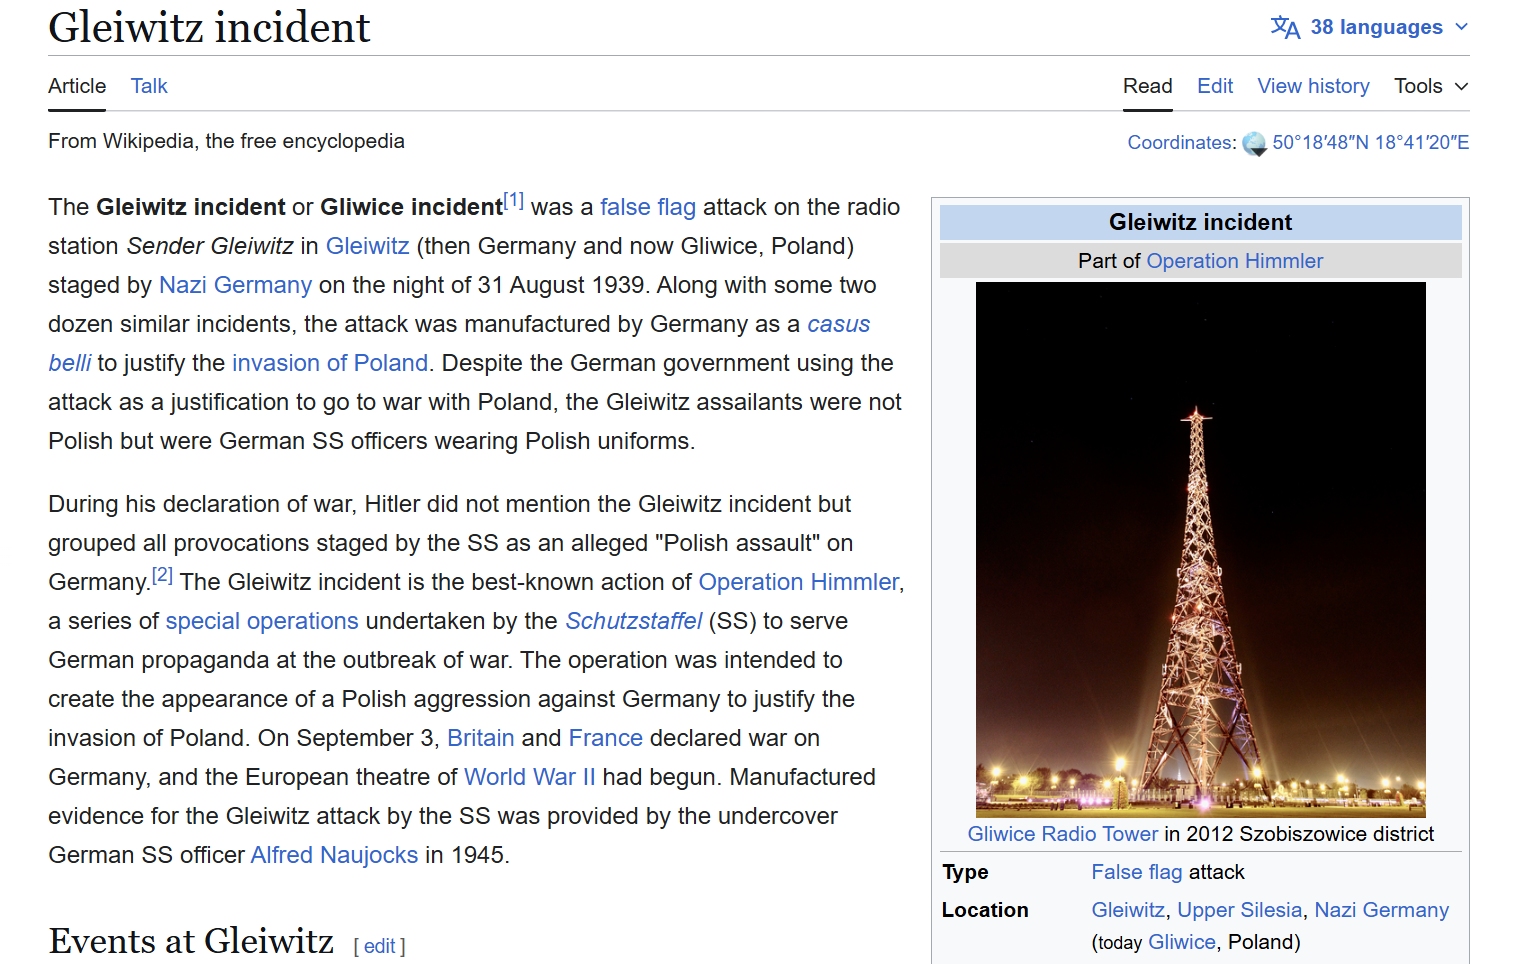Open the Tools dropdown menu
This screenshot has width=1528, height=964.
[1430, 86]
